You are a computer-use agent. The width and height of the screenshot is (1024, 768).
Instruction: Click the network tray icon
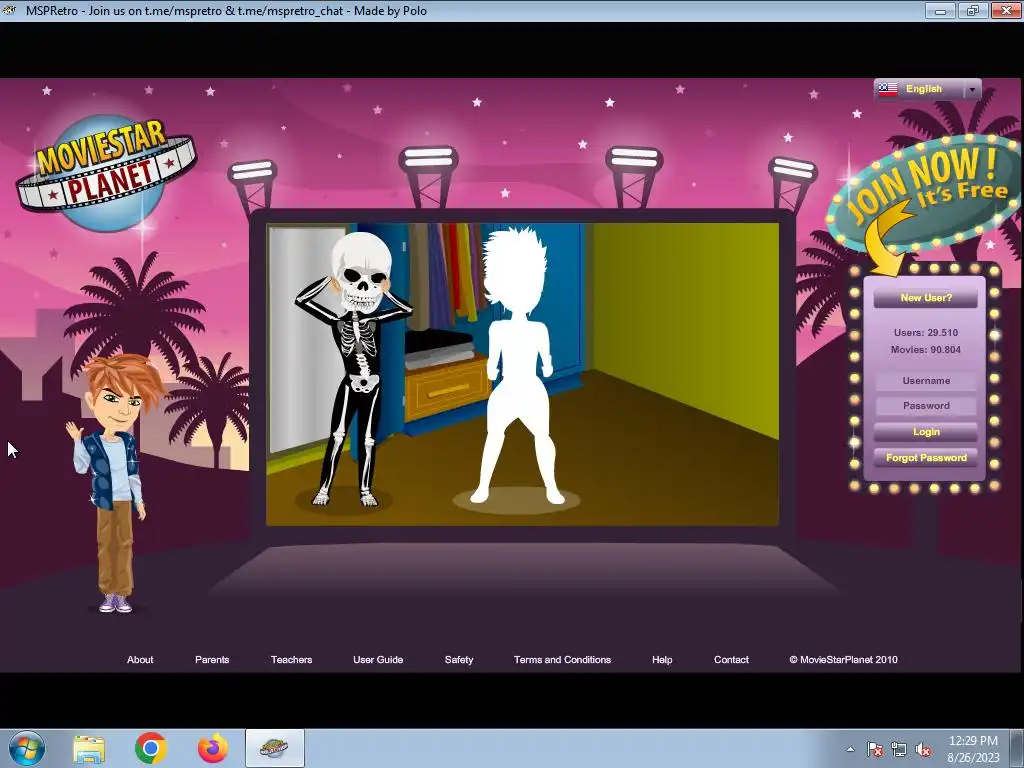click(x=899, y=749)
